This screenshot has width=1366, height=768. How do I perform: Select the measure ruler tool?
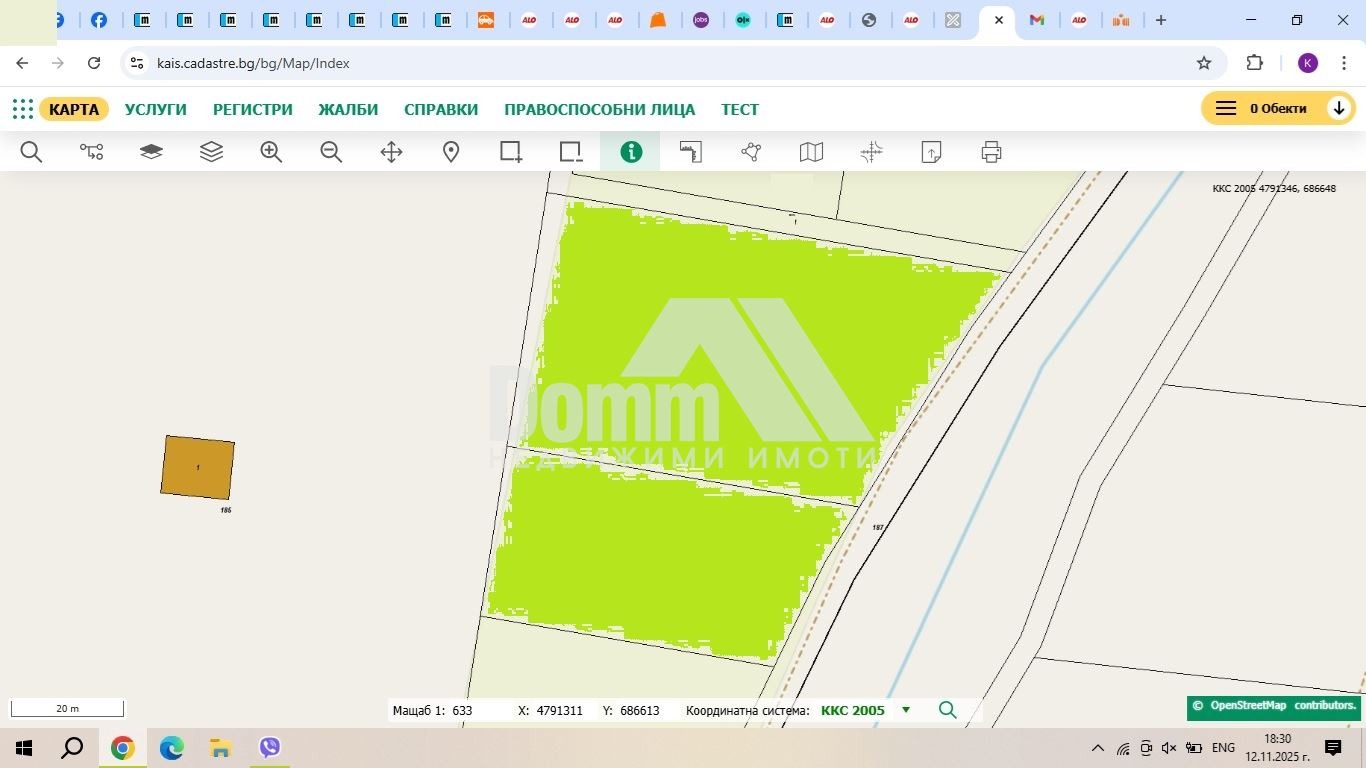(x=691, y=152)
